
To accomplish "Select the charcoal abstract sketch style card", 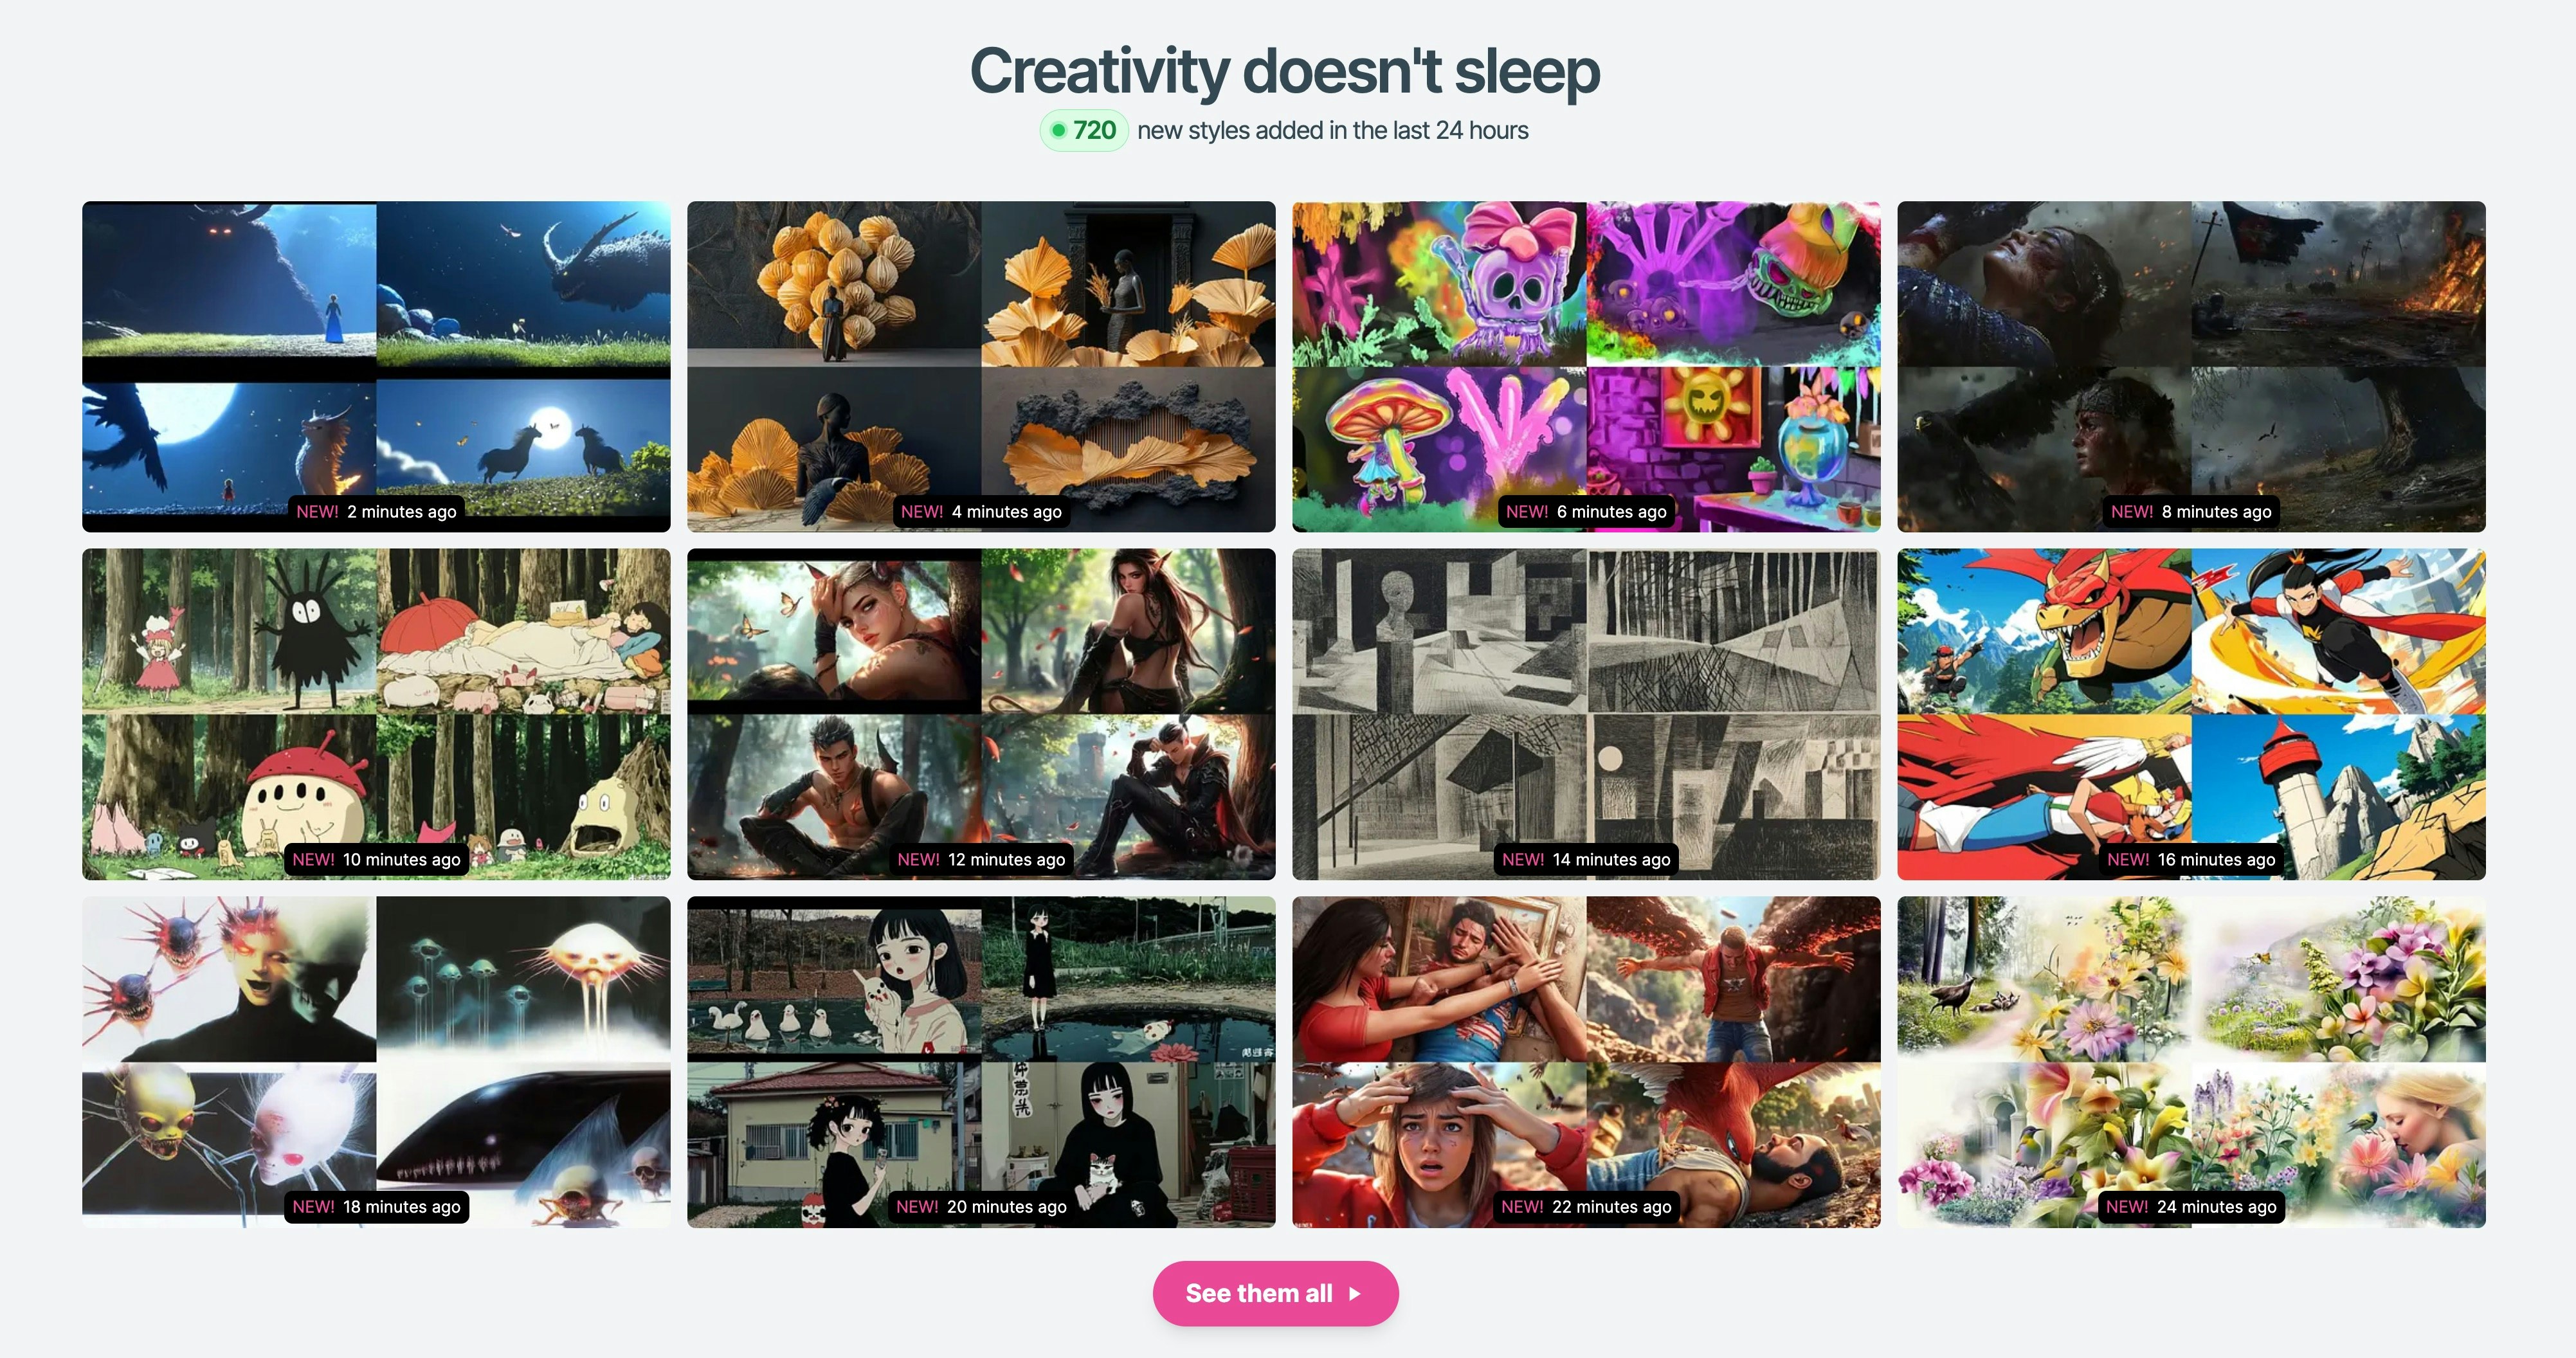I will 1586,714.
